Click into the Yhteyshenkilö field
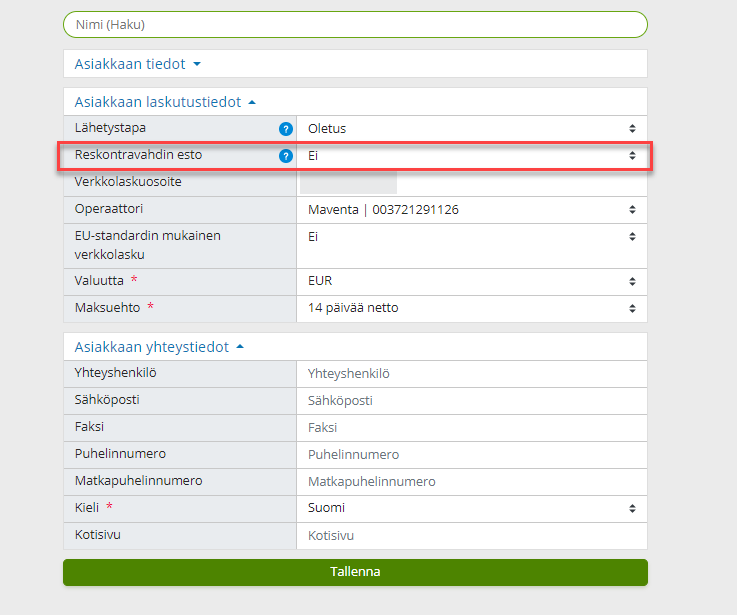The height and width of the screenshot is (615, 737). click(x=471, y=374)
